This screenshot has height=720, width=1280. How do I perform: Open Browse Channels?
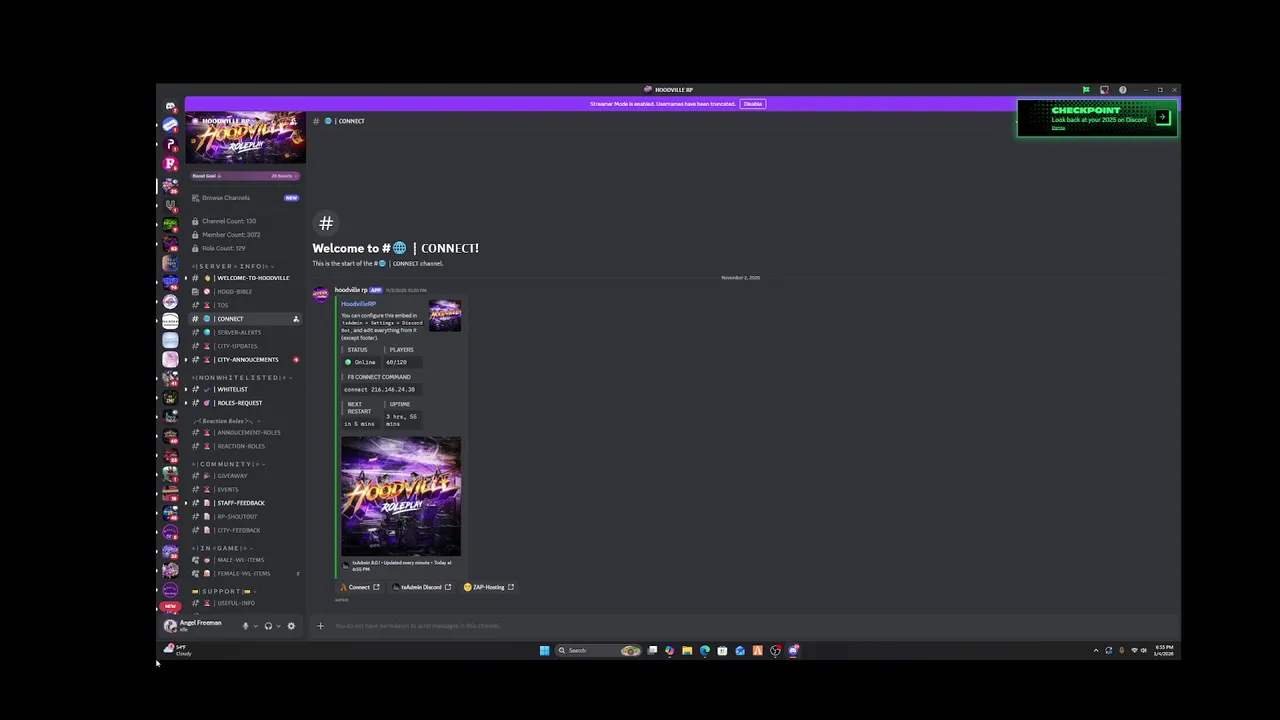[245, 198]
